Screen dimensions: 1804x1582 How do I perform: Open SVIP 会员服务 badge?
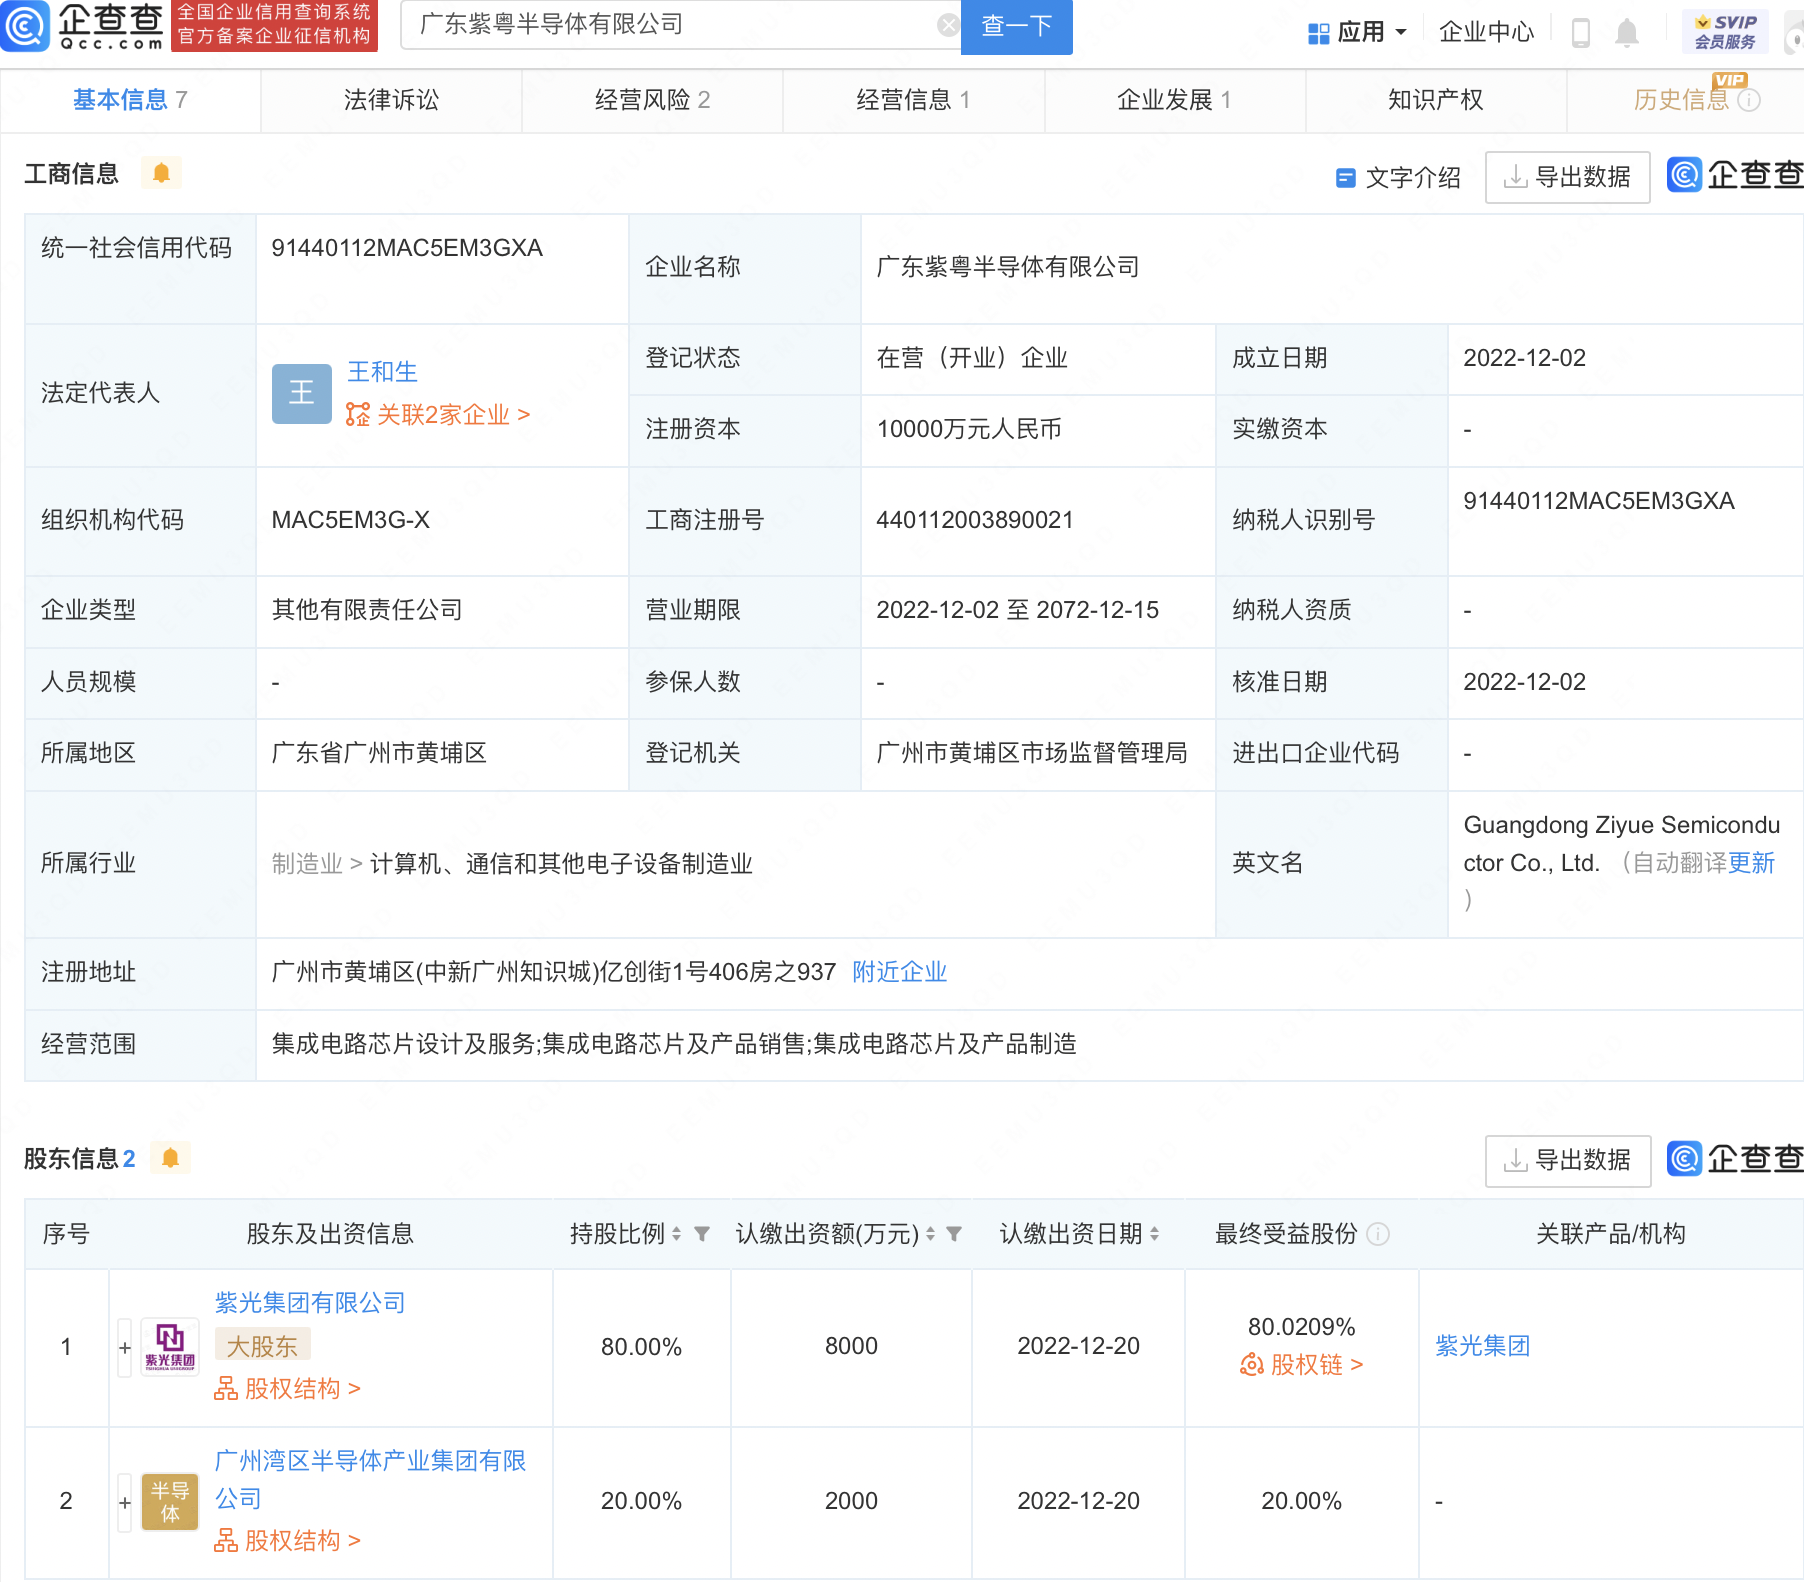[x=1725, y=32]
